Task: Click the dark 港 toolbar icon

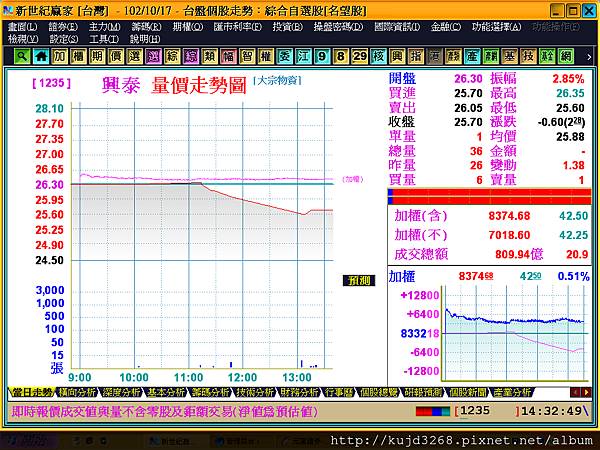Action: pyautogui.click(x=435, y=57)
